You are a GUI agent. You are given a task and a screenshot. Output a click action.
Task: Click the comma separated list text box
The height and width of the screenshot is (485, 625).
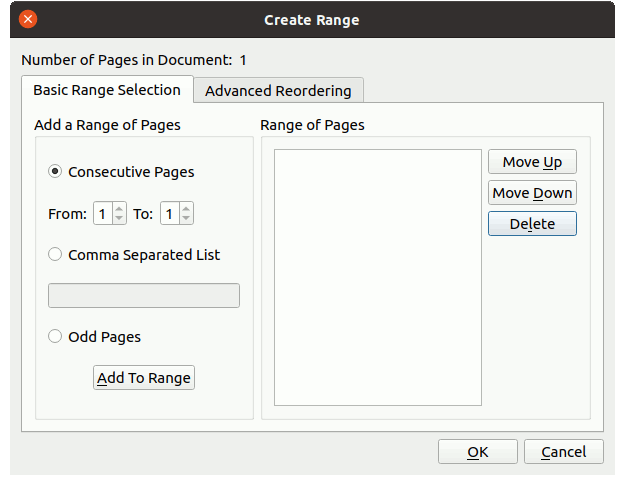point(144,296)
